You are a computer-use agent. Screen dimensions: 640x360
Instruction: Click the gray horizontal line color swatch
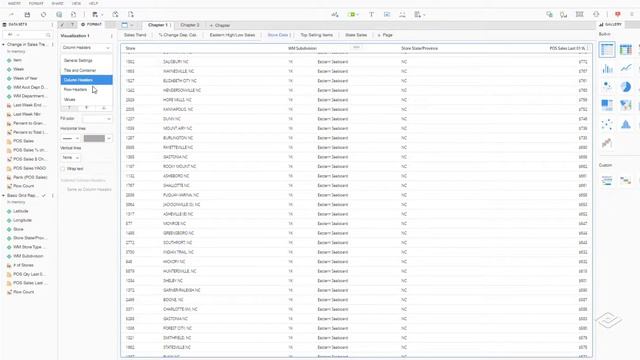(x=94, y=138)
